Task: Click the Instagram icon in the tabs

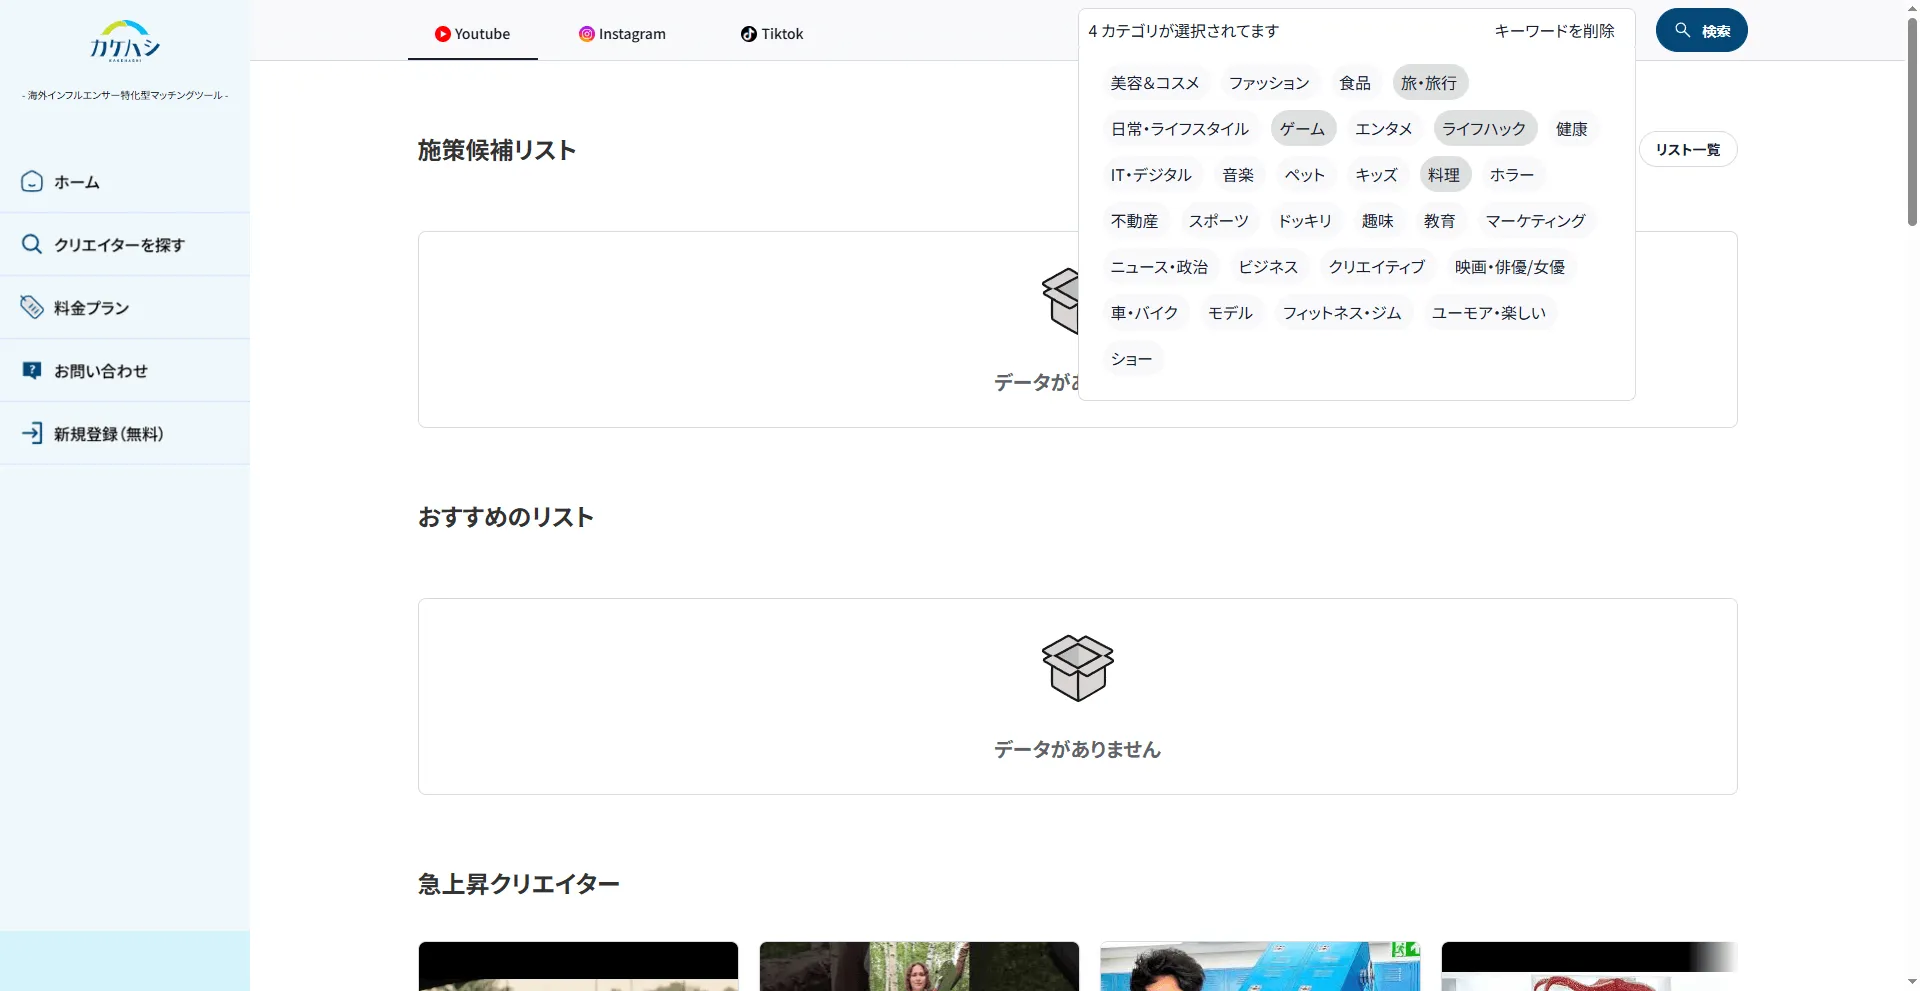Action: pos(587,34)
